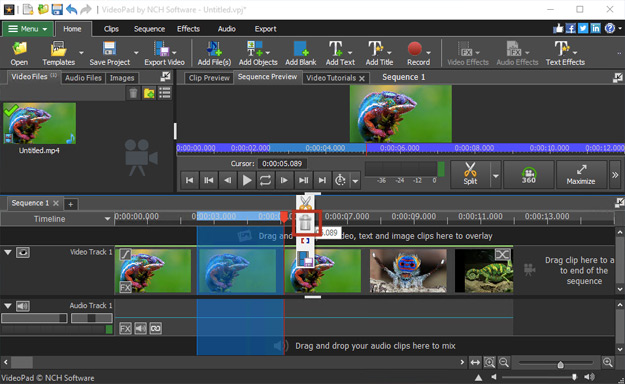The image size is (625, 384).
Task: Select the spider clip on the timeline
Action: (x=408, y=270)
